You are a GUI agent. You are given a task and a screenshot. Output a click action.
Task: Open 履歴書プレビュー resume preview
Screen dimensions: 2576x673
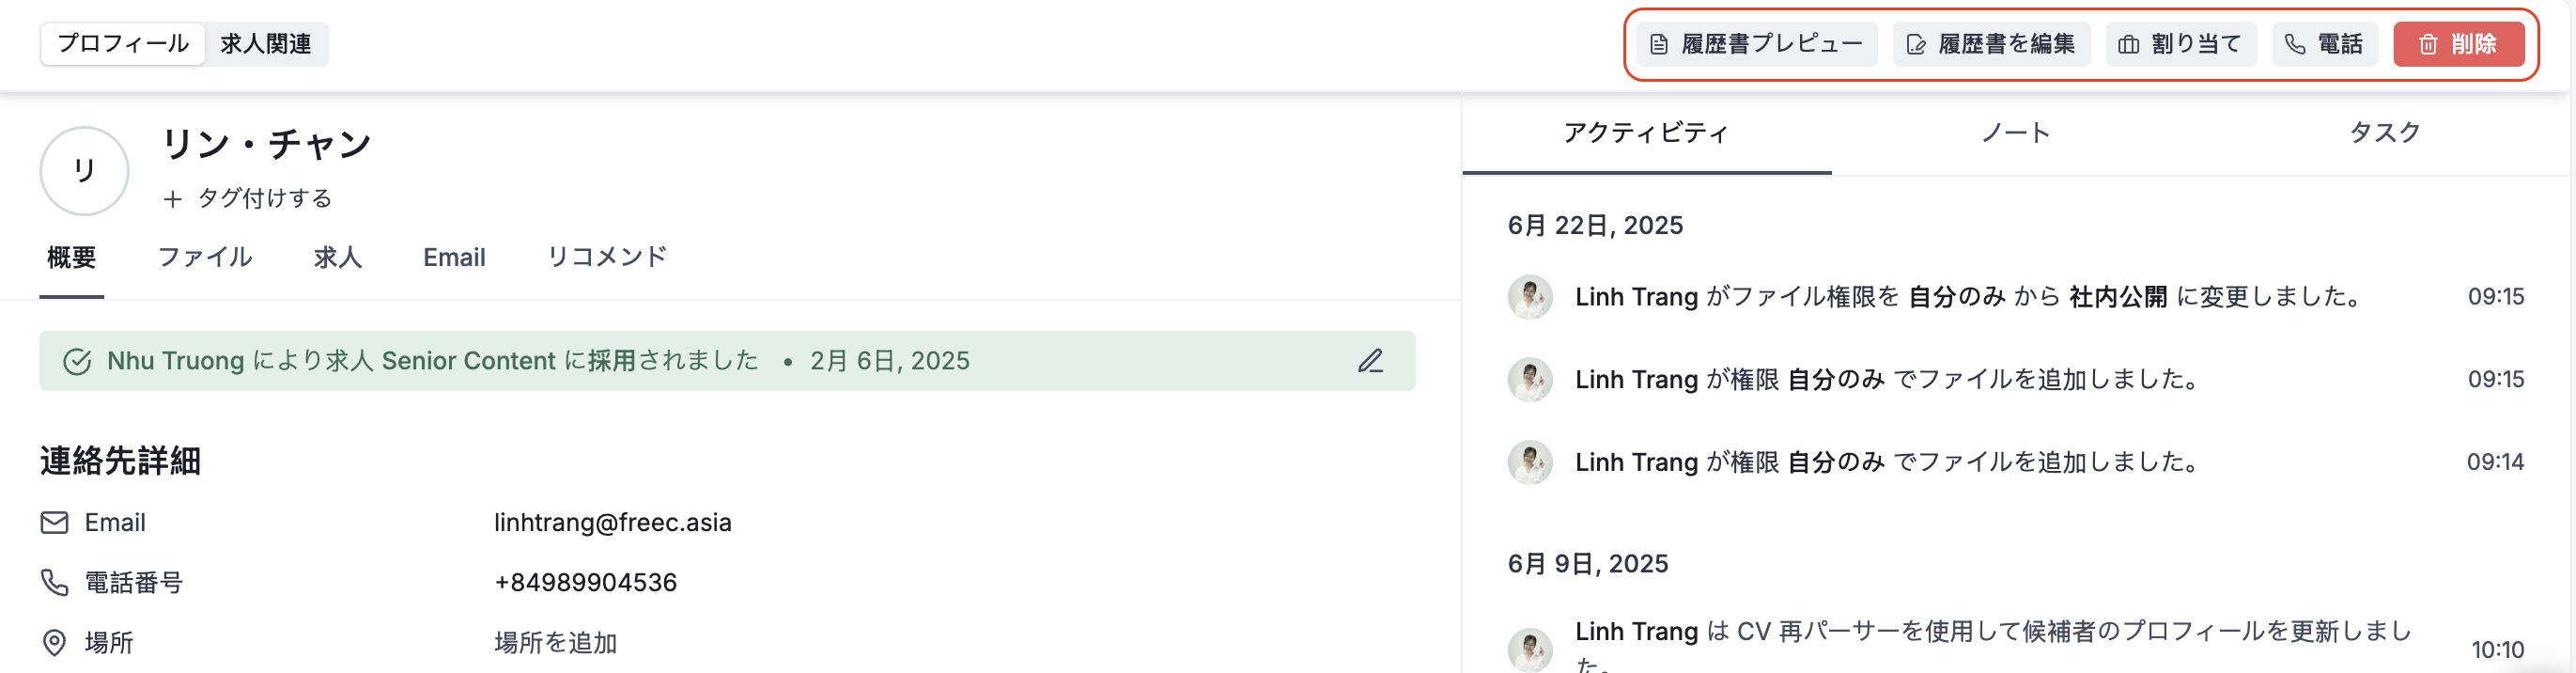click(x=1756, y=44)
